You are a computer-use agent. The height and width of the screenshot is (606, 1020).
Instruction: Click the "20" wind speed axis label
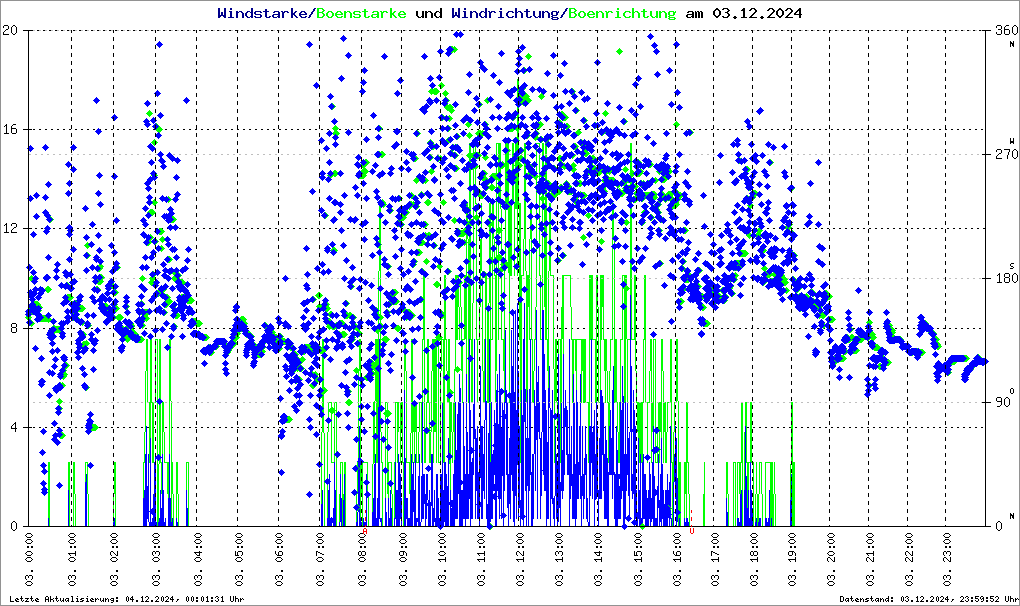[10, 30]
